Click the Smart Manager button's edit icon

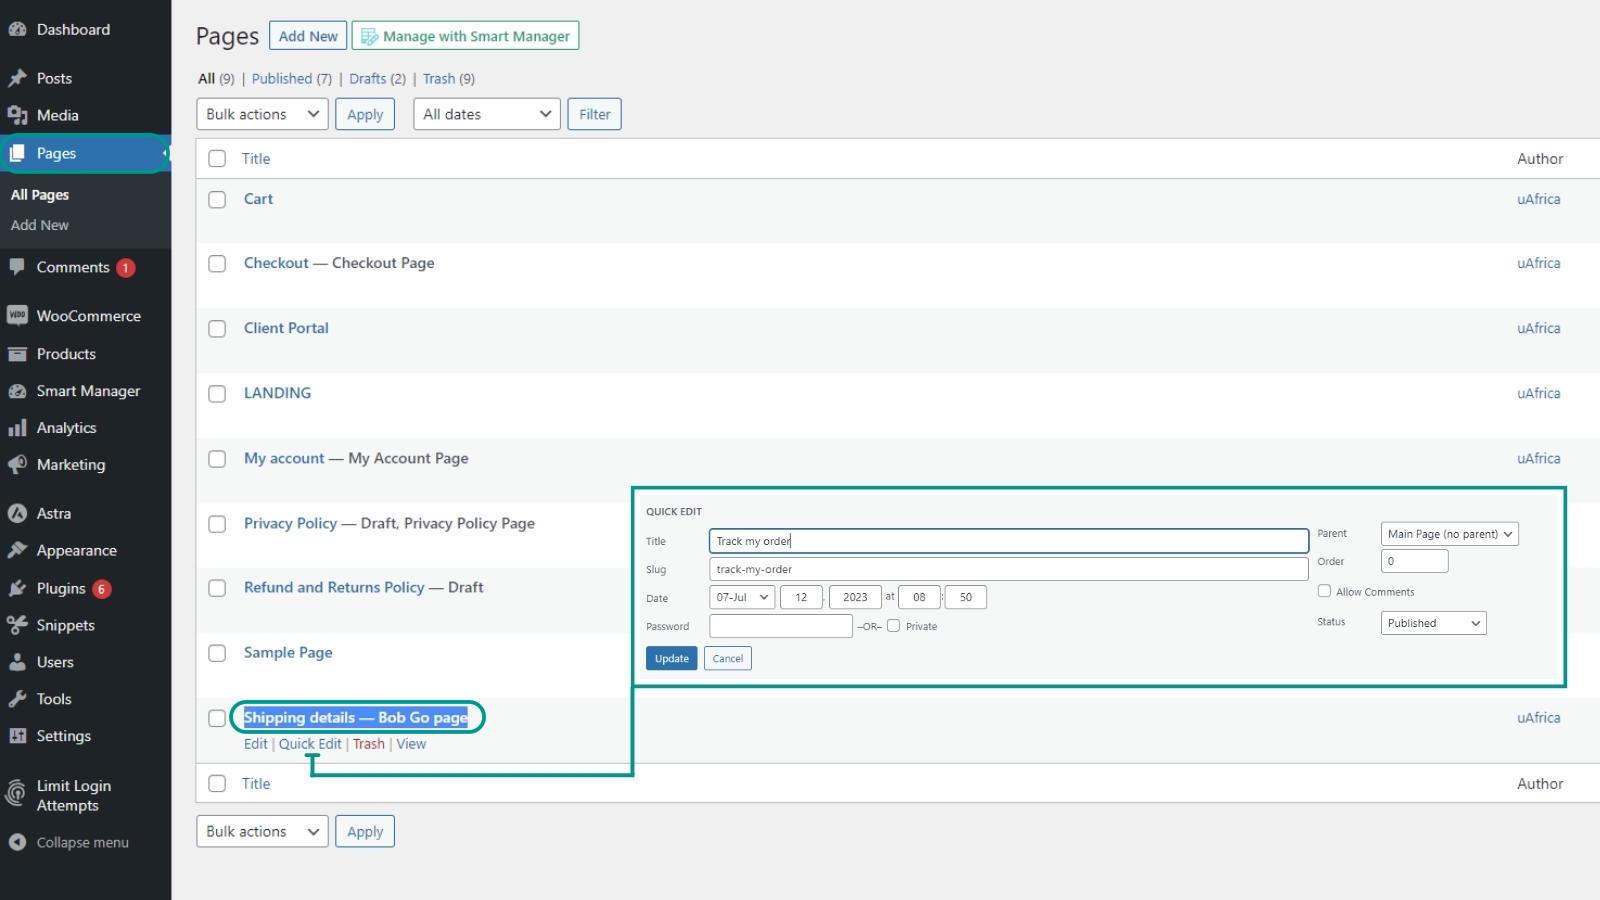pyautogui.click(x=369, y=36)
